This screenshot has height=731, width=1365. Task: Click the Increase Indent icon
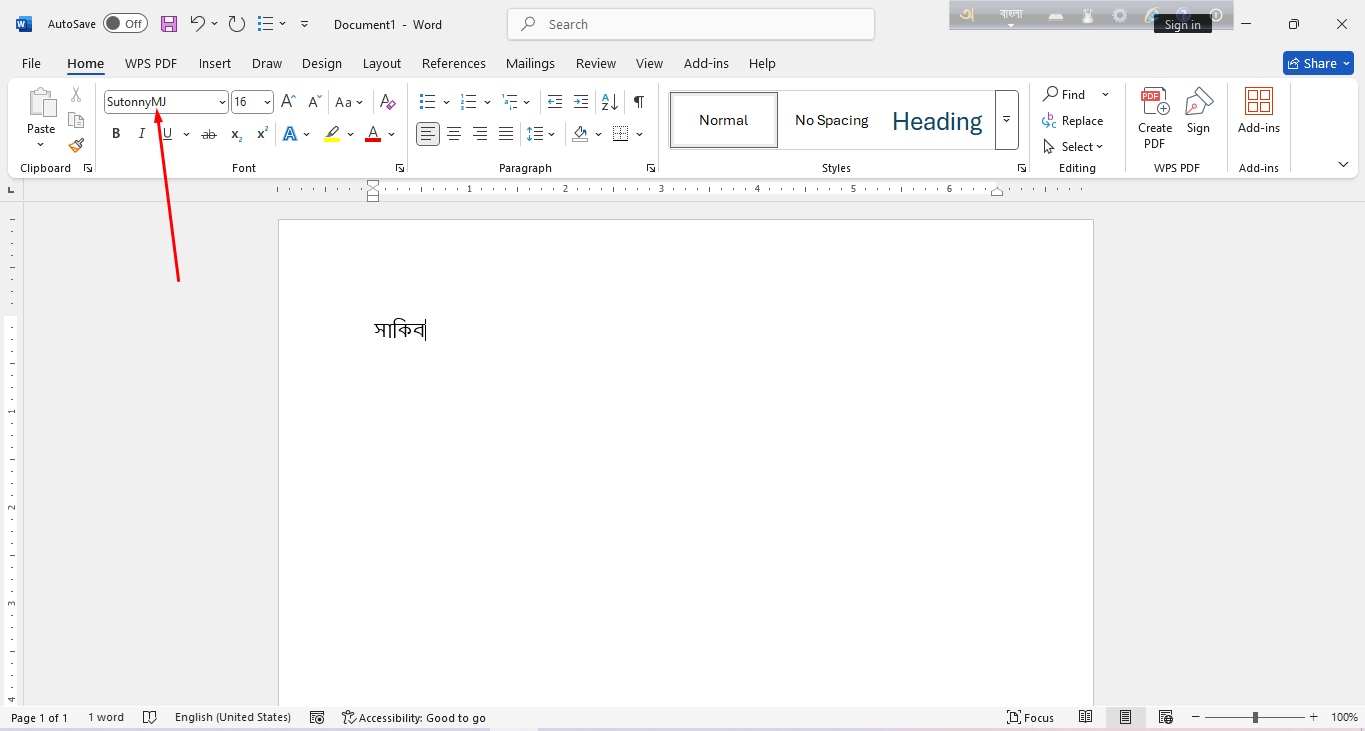[x=581, y=102]
